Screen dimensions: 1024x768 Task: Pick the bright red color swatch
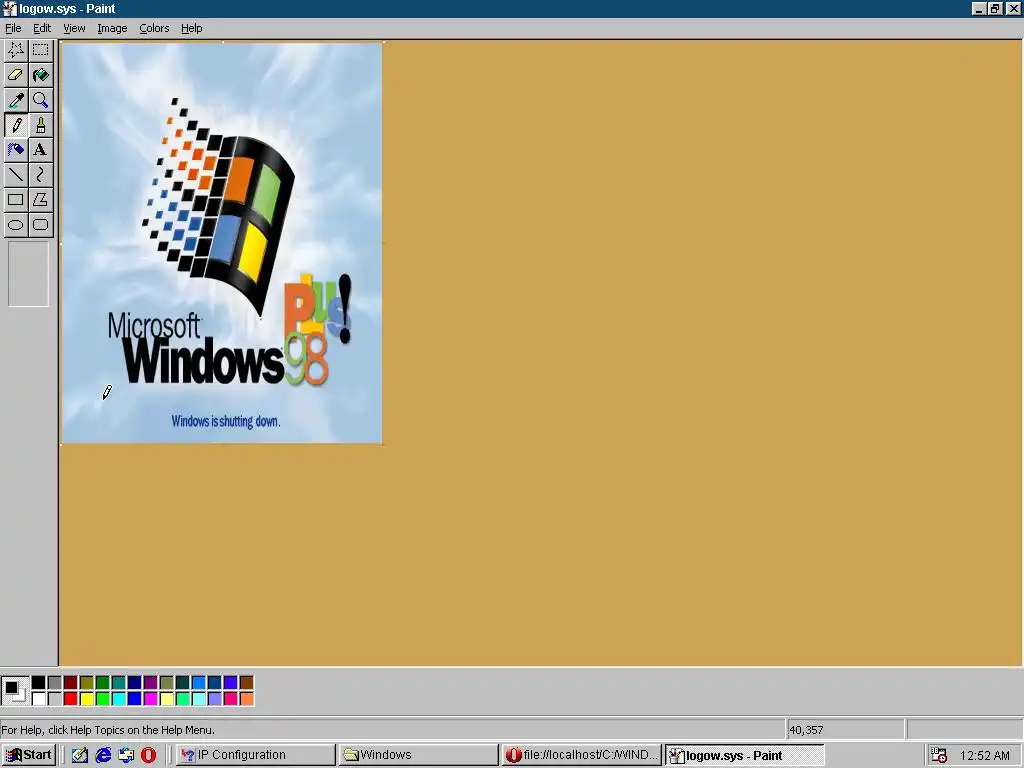coord(71,699)
